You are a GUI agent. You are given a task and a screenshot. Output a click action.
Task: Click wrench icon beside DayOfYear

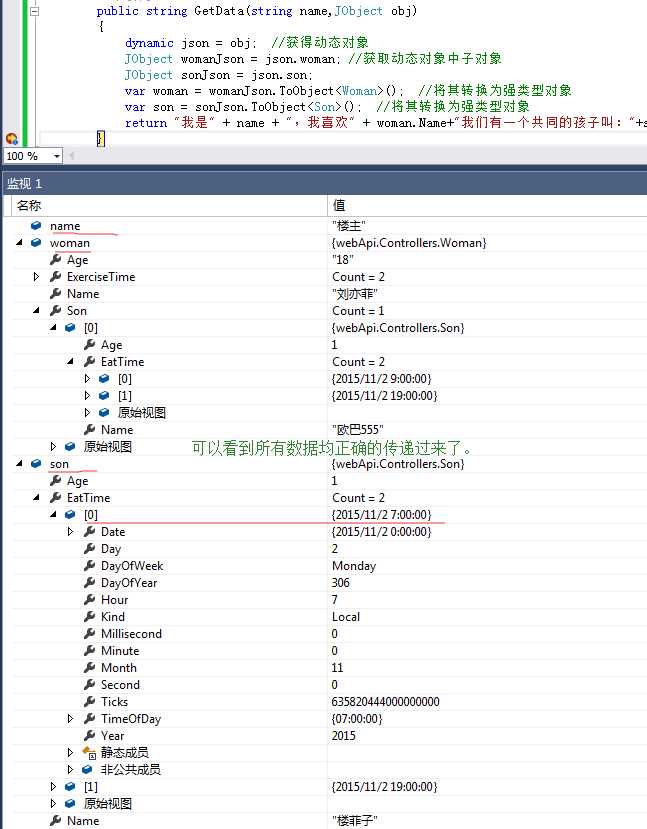[x=89, y=583]
